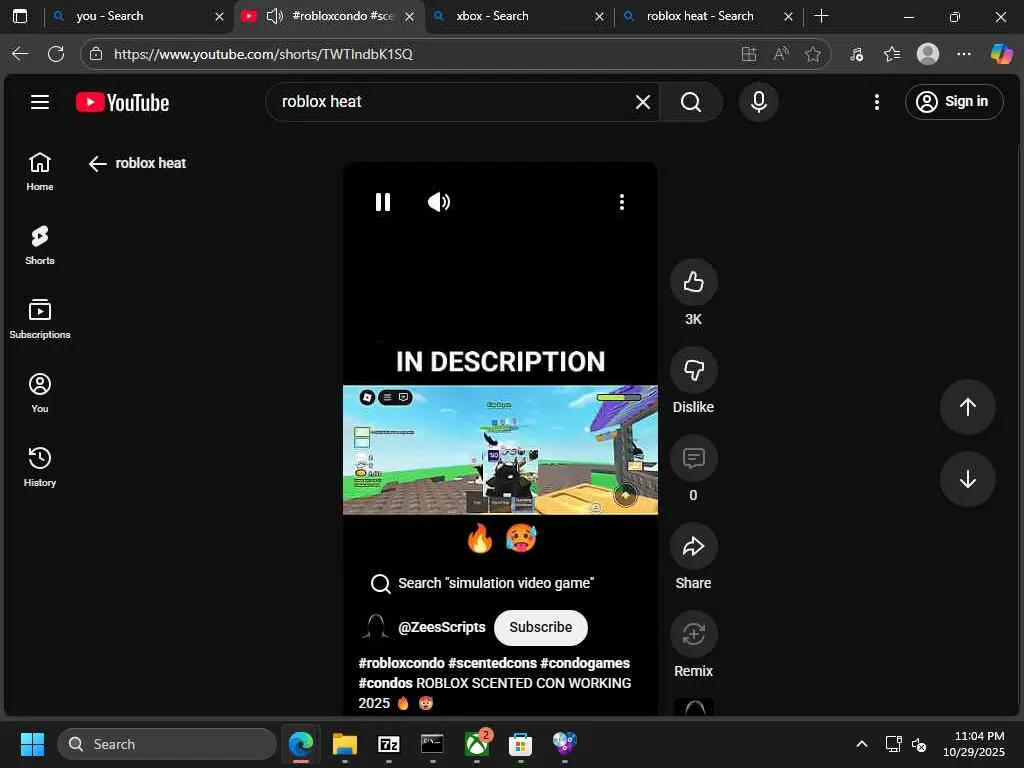Viewport: 1024px width, 768px height.
Task: Open the taskbar clock and date
Action: point(974,744)
